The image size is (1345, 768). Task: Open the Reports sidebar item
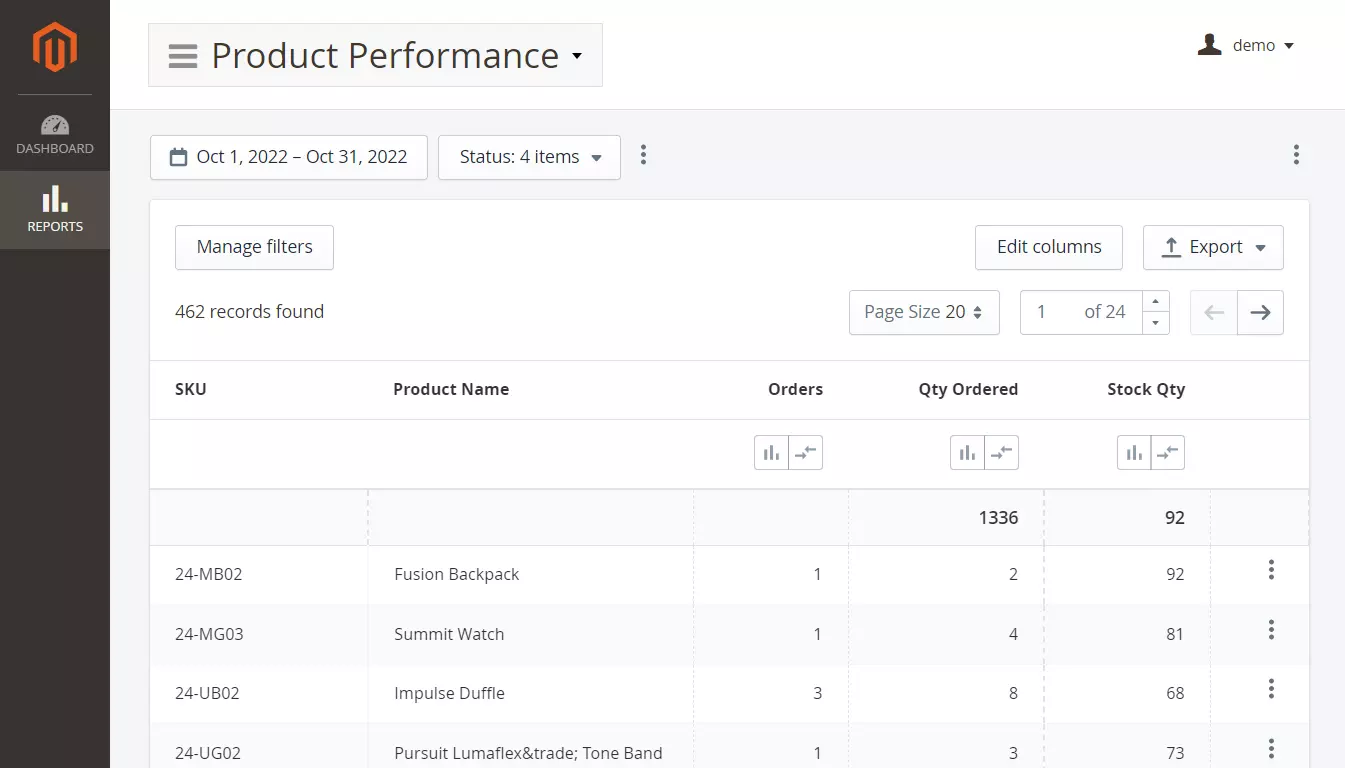pyautogui.click(x=55, y=209)
